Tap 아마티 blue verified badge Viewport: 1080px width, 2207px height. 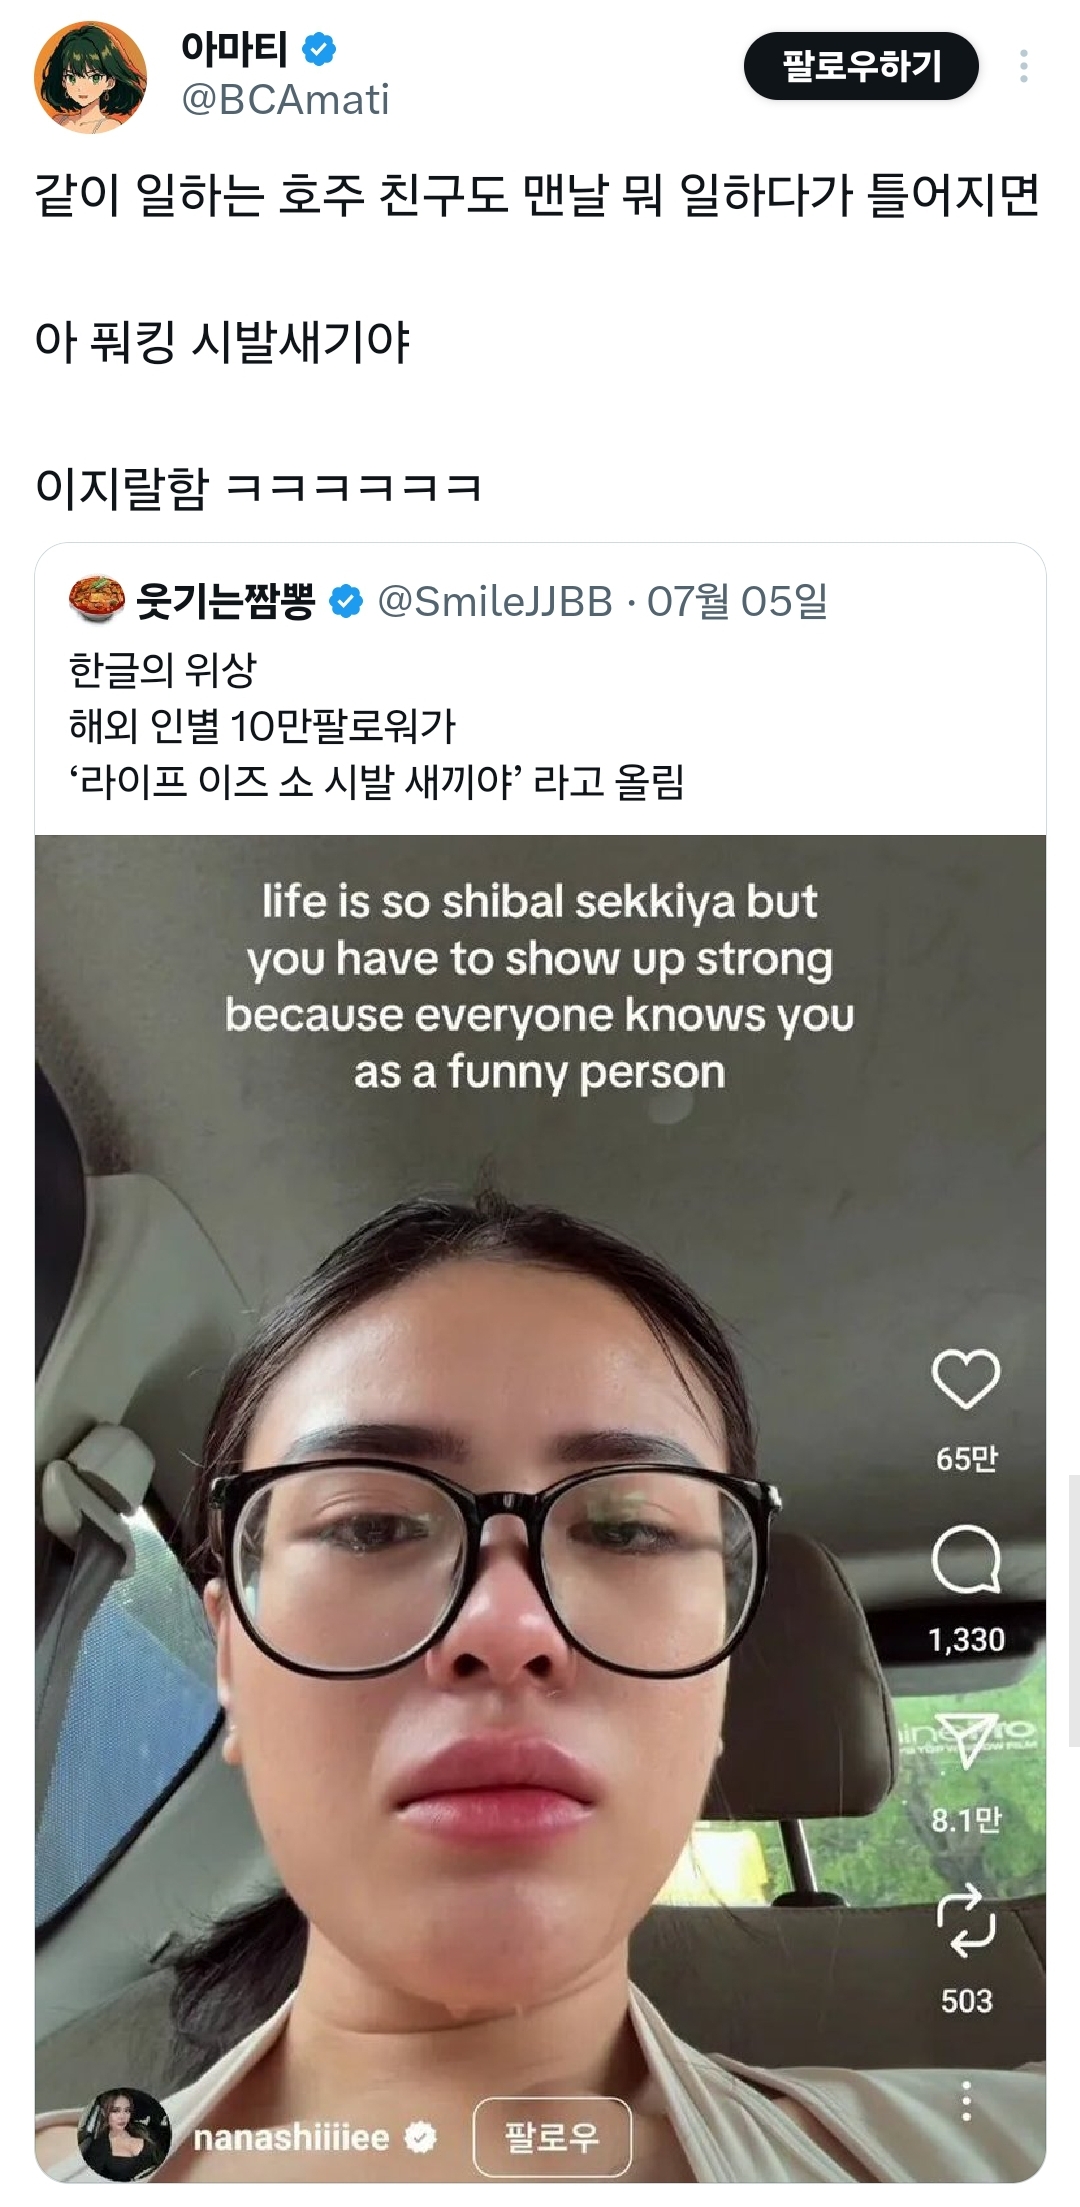319,48
